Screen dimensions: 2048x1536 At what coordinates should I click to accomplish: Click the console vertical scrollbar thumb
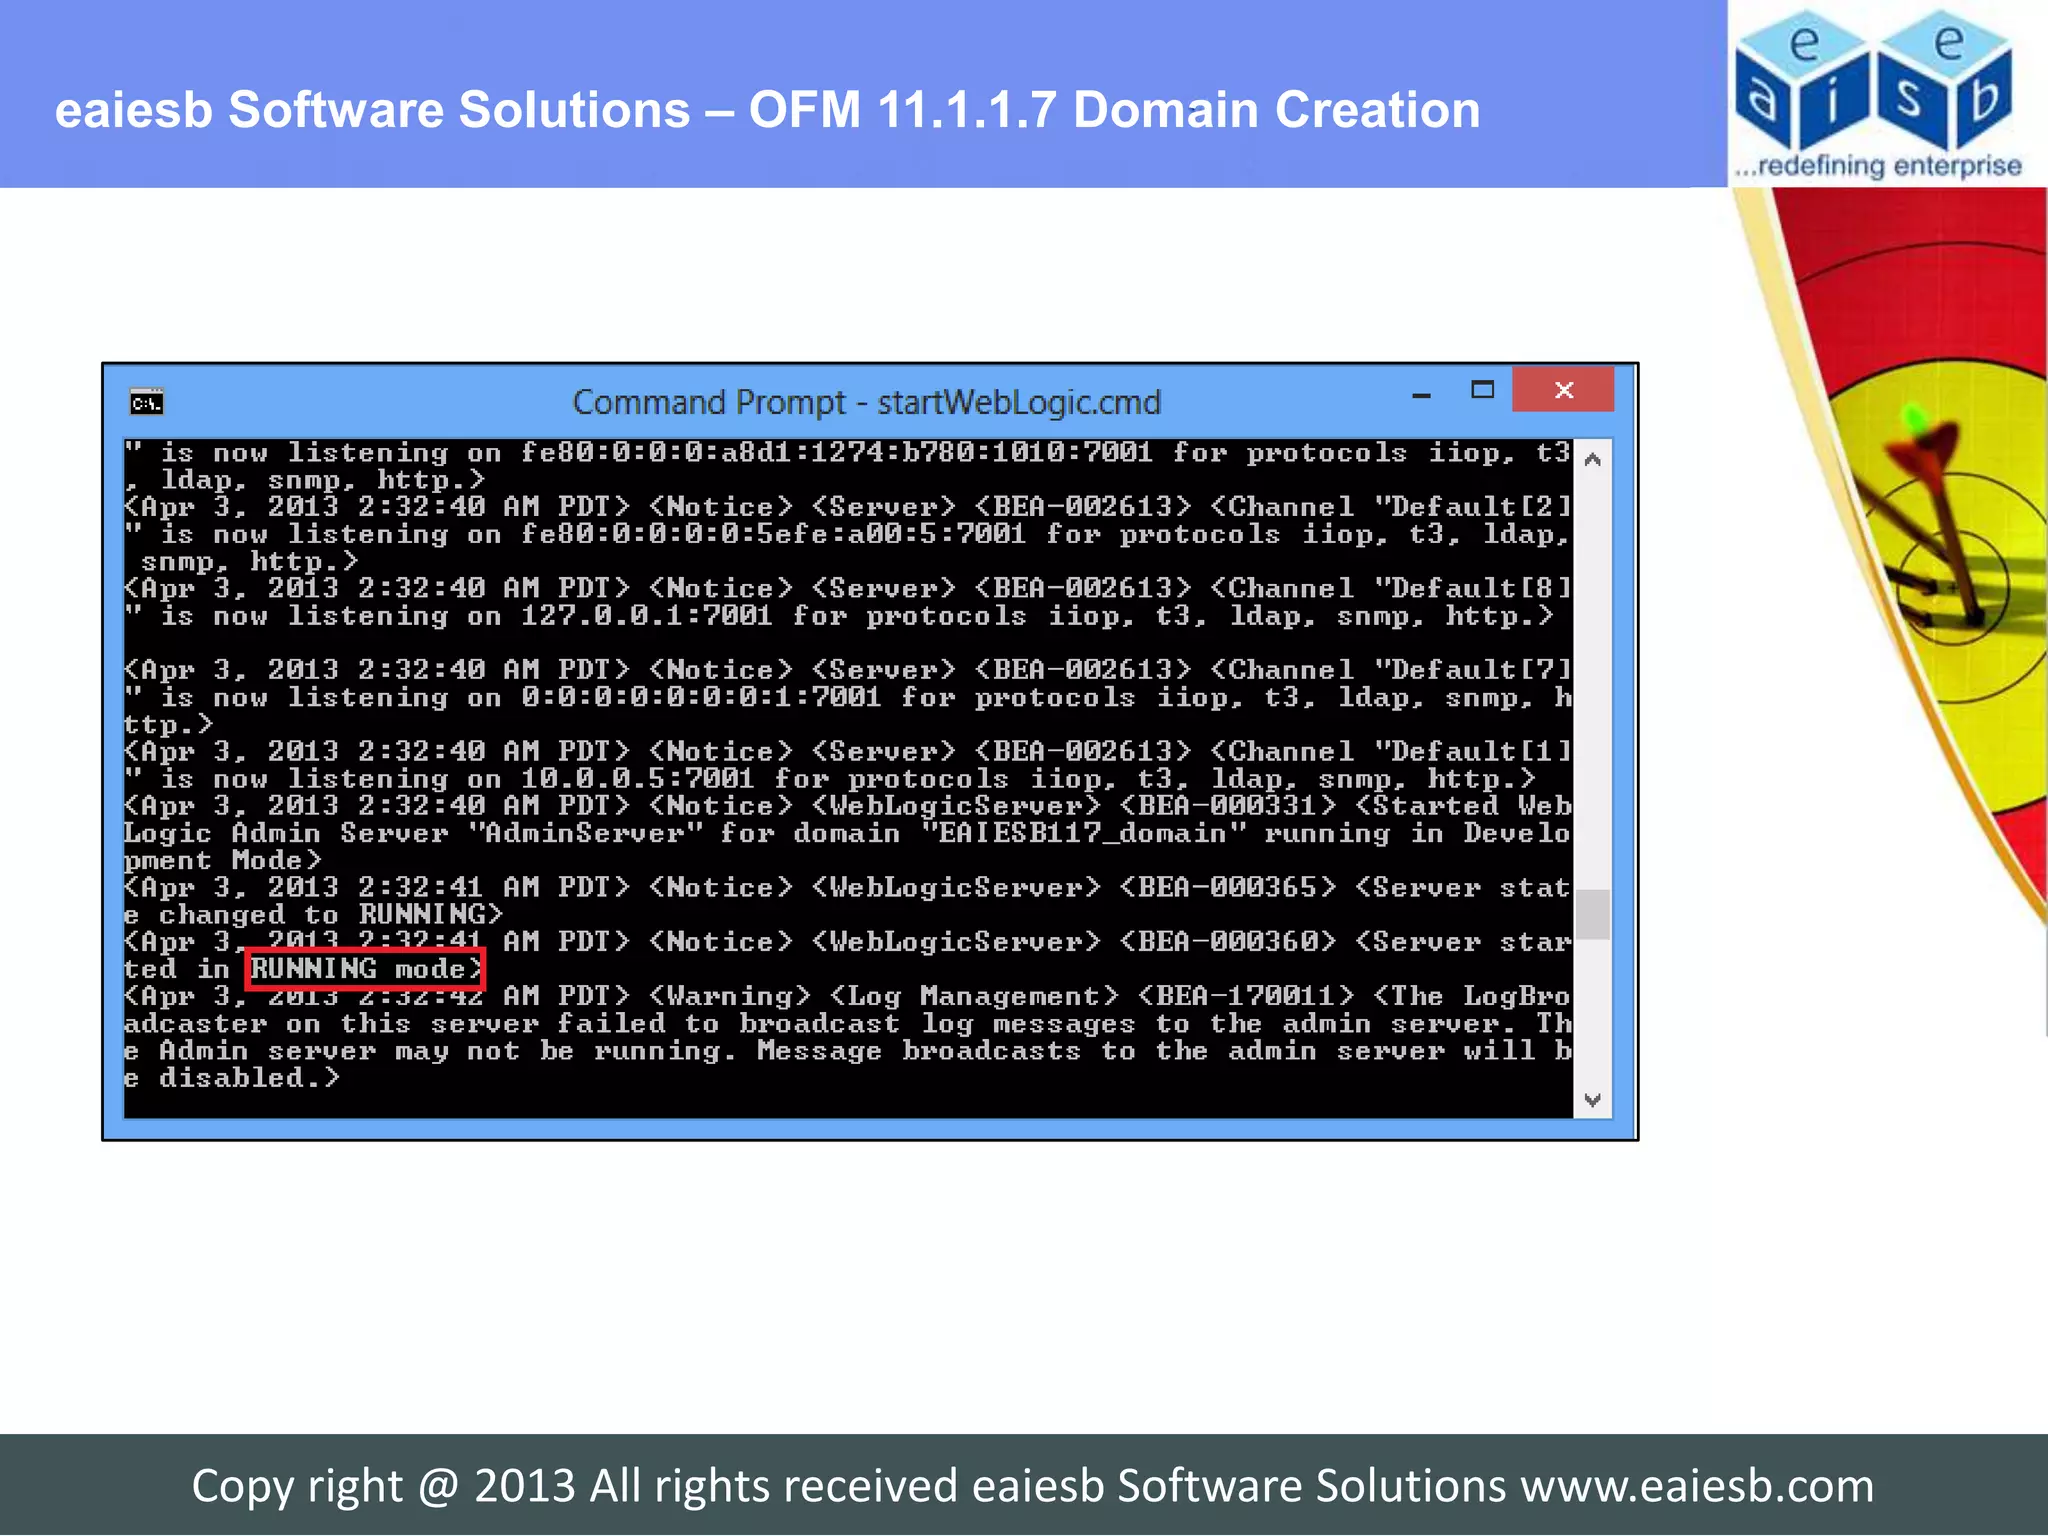click(x=1593, y=914)
